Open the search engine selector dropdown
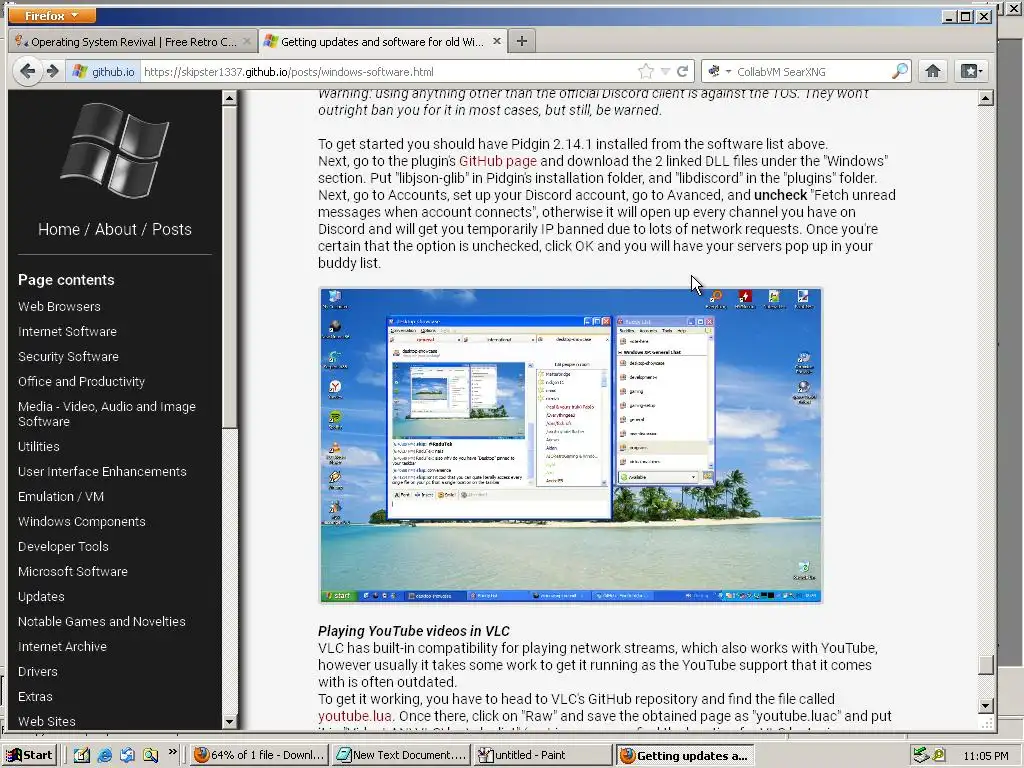 [720, 71]
